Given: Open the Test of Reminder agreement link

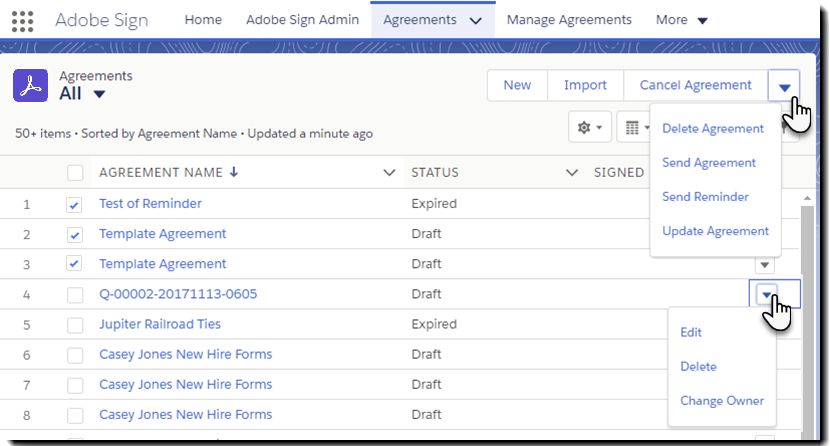Looking at the screenshot, I should [x=150, y=204].
